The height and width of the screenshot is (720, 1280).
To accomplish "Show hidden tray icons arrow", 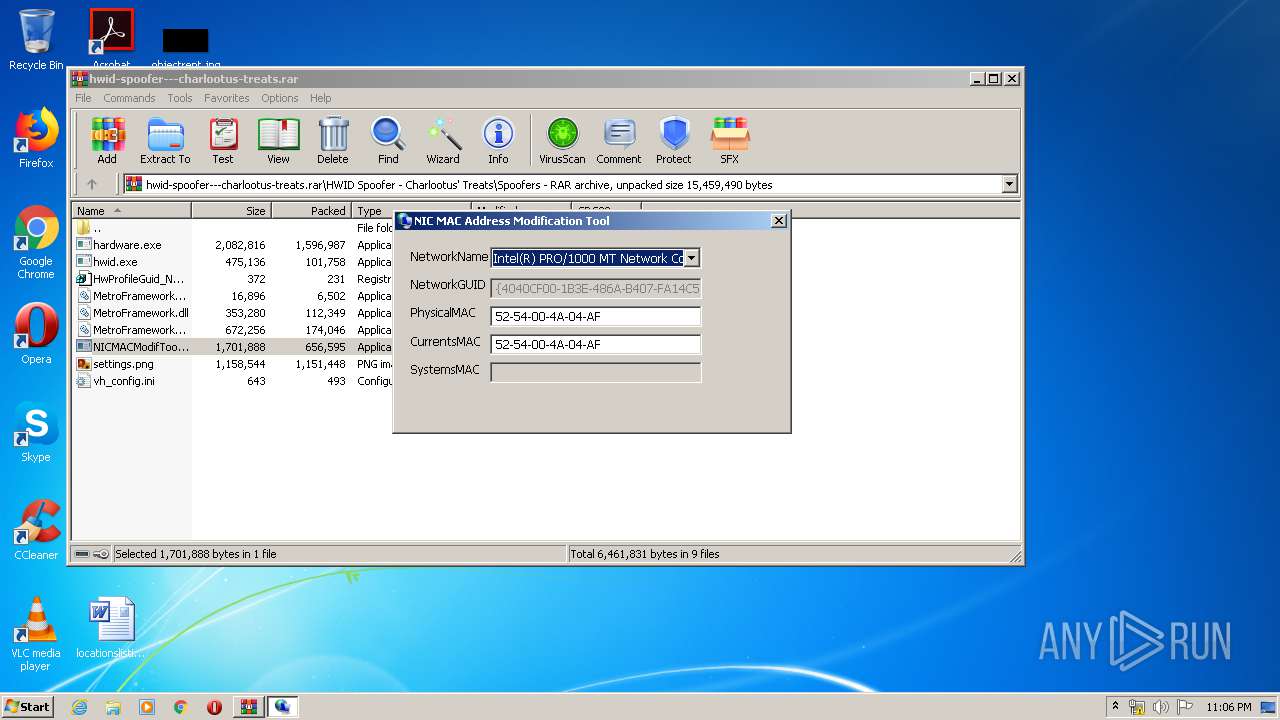I will pyautogui.click(x=1115, y=707).
